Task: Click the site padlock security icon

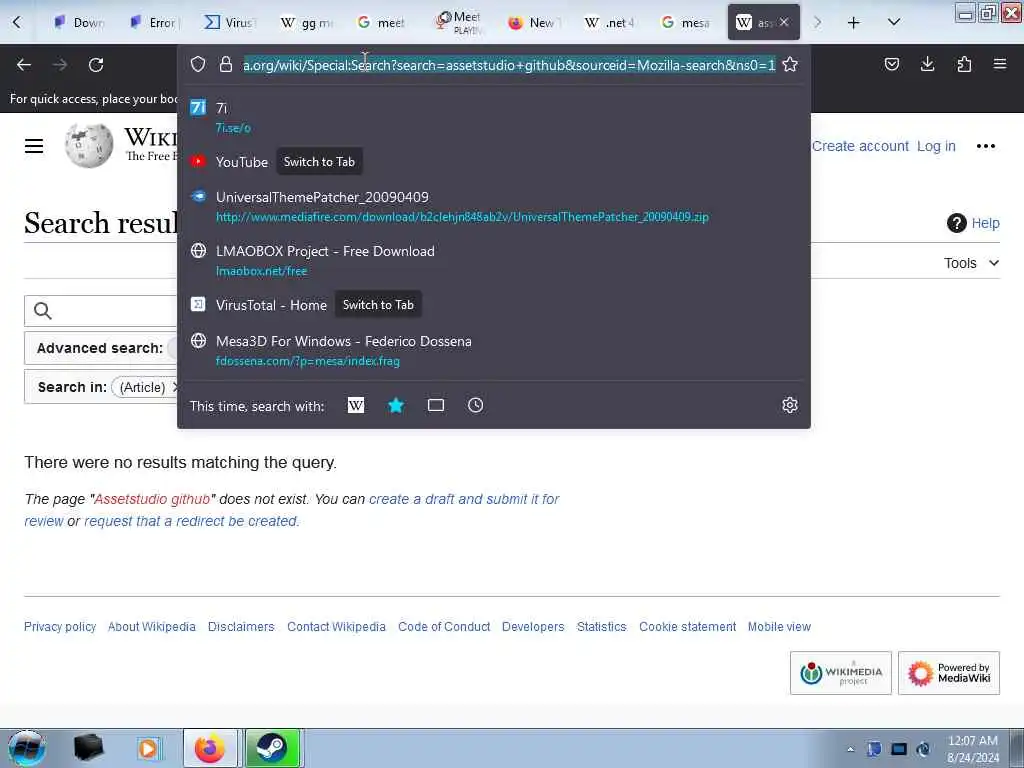Action: tap(226, 64)
